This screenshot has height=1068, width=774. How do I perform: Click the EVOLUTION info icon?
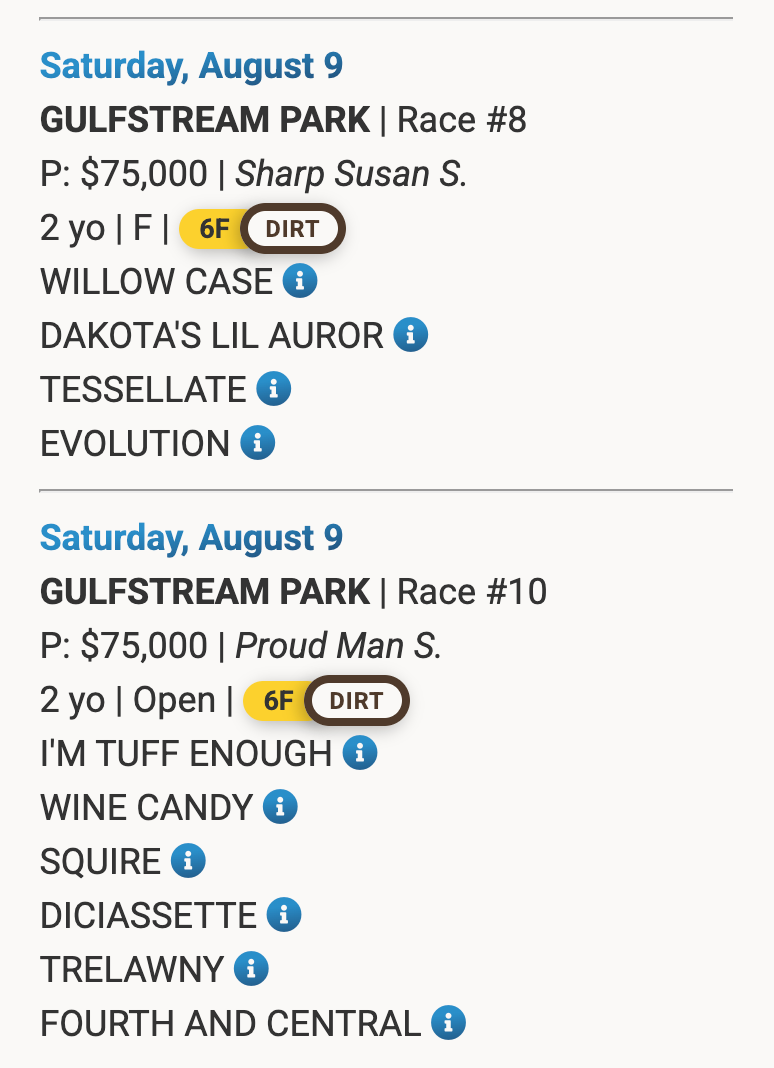click(x=258, y=443)
